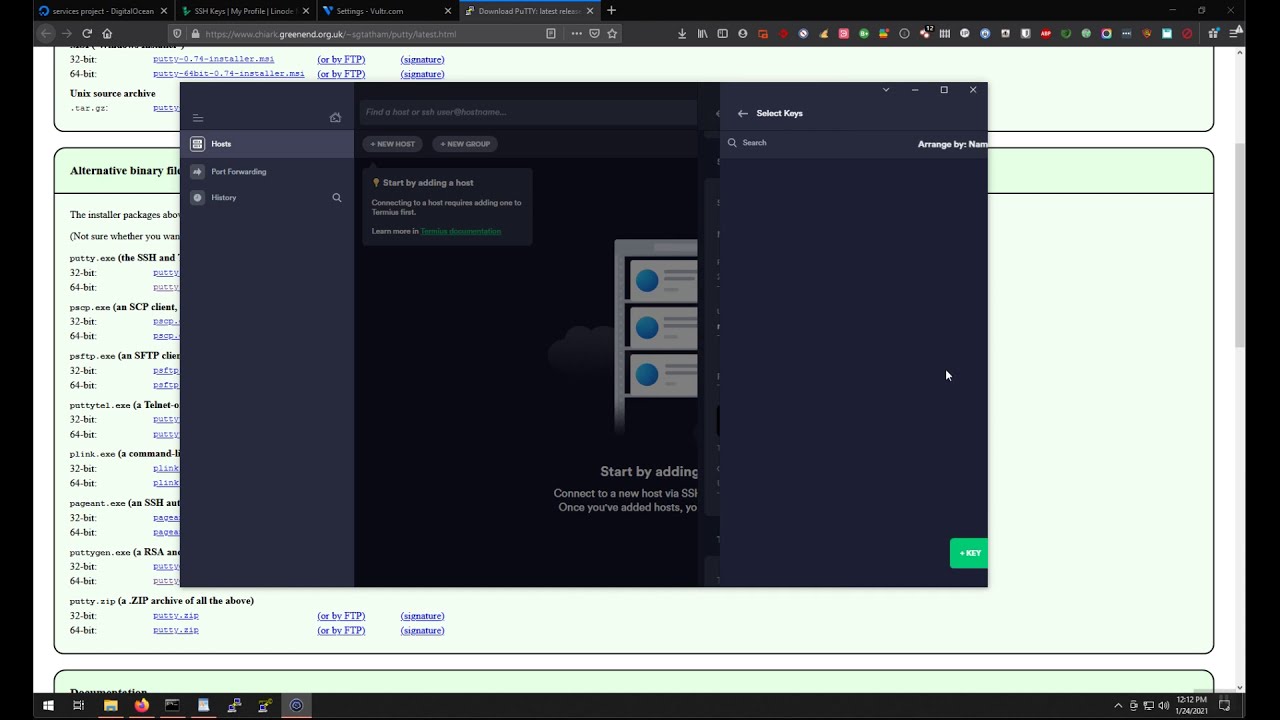Switch to SSH Keys Linode tab
The image size is (1280, 720).
coord(246,11)
